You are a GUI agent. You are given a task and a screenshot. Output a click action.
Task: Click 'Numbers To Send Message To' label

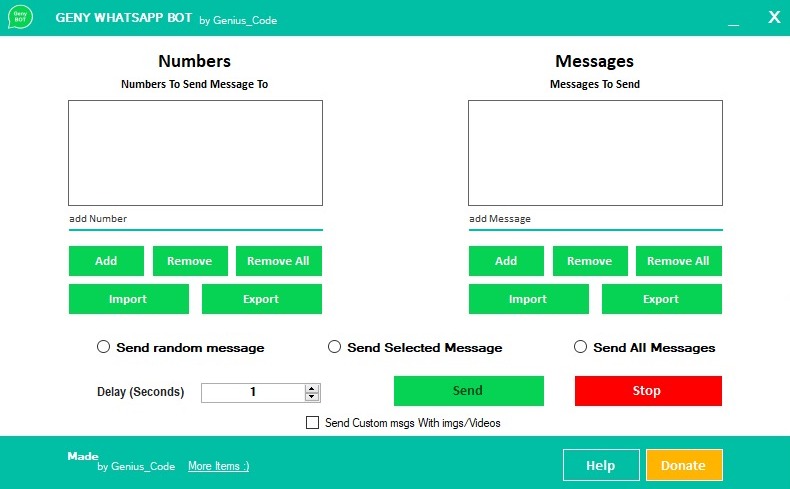[x=194, y=84]
